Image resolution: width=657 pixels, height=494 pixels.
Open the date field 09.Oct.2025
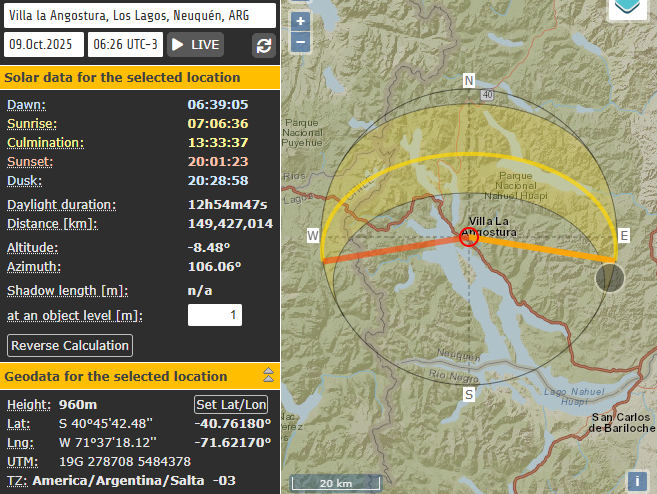pos(44,45)
